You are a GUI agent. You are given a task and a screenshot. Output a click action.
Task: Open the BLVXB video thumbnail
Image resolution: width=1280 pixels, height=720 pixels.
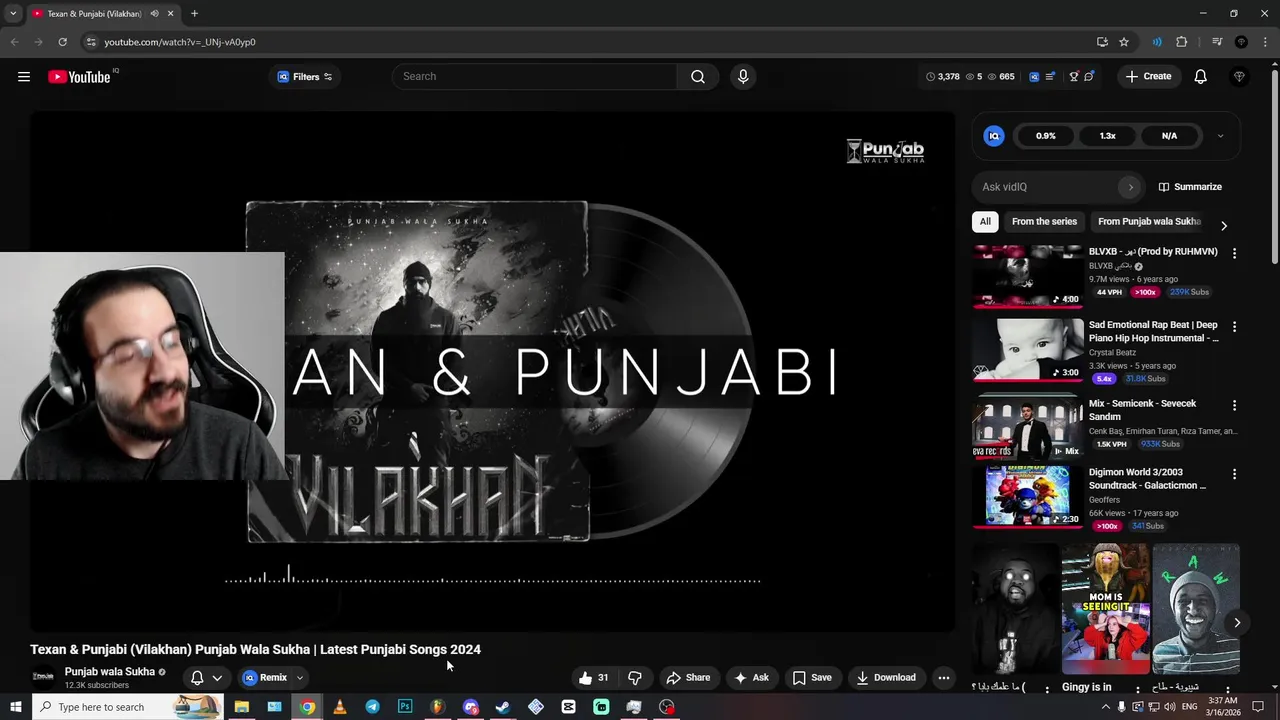point(1028,277)
